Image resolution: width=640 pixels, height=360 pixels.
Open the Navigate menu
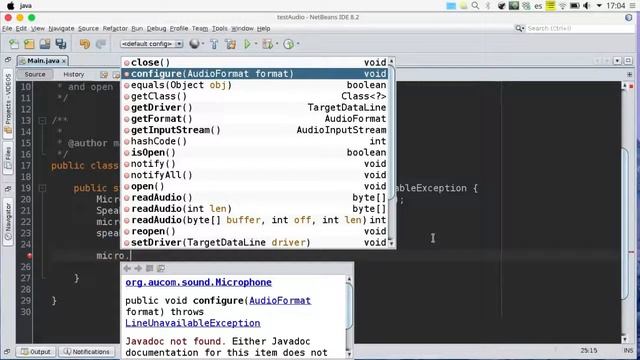point(61,28)
